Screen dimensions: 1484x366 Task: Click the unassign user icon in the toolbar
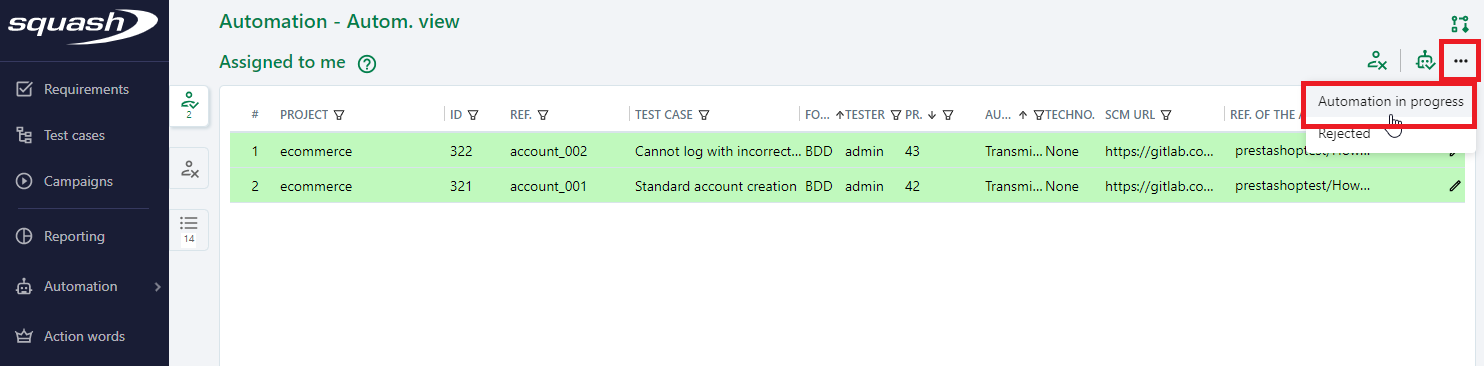pyautogui.click(x=1377, y=61)
